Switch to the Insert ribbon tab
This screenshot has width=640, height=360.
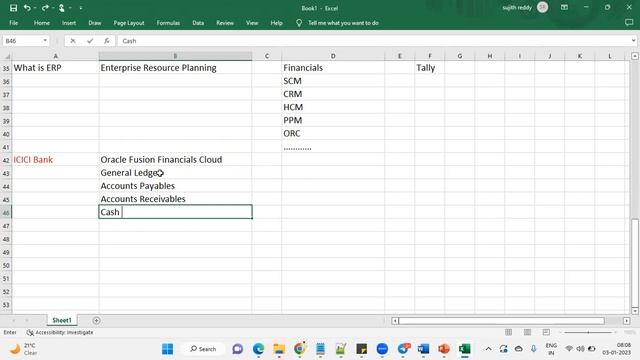tap(69, 23)
